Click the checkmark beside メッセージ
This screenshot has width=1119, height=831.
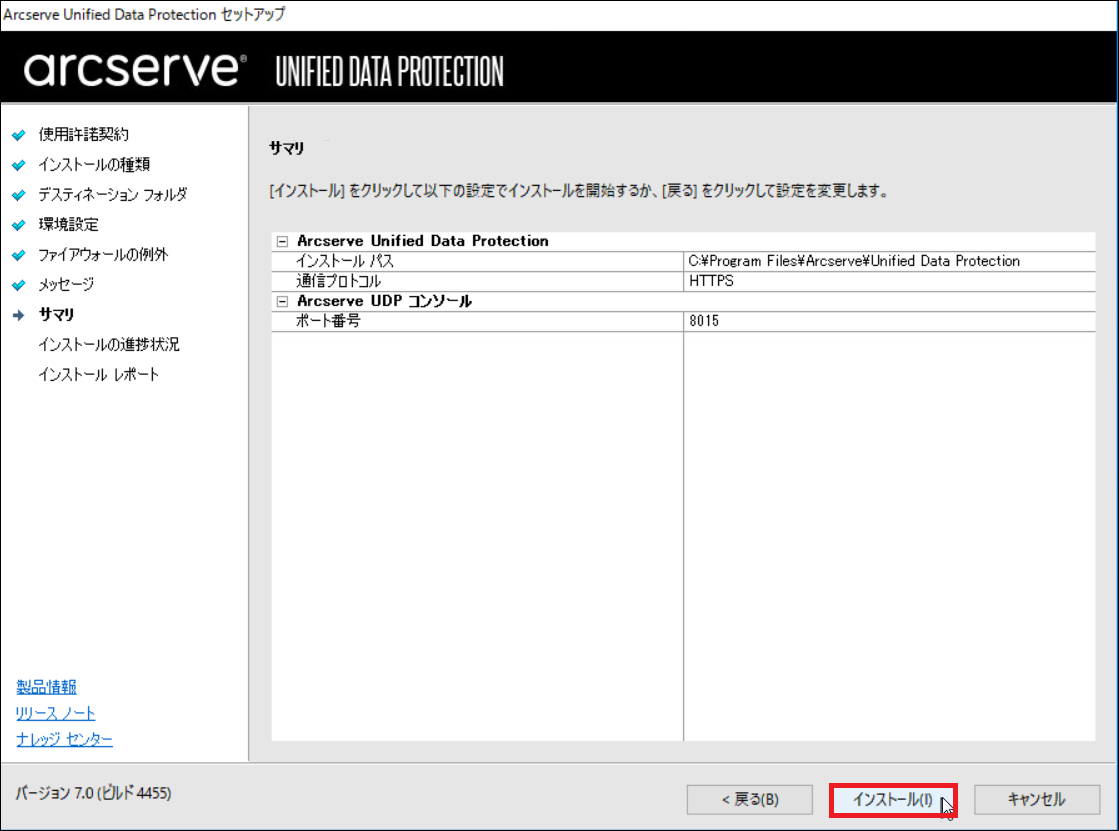(19, 284)
